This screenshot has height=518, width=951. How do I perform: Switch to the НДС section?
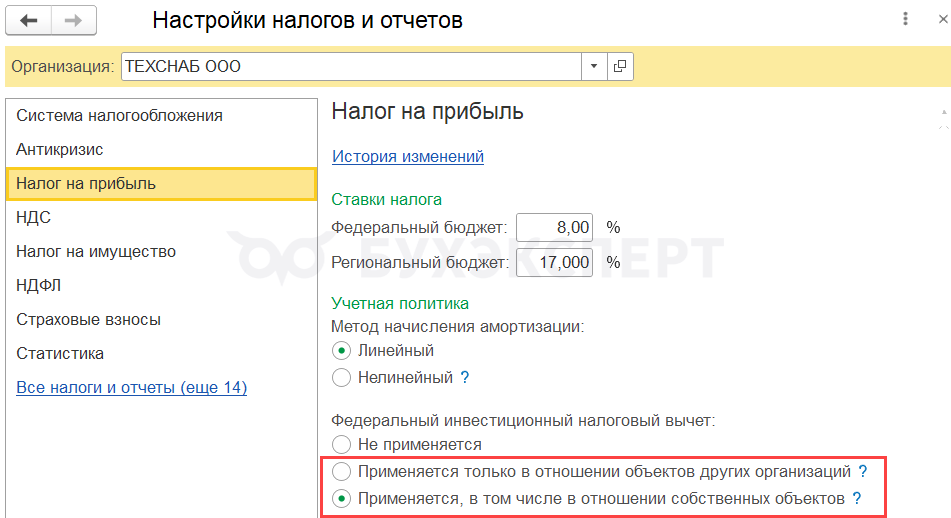(34, 217)
